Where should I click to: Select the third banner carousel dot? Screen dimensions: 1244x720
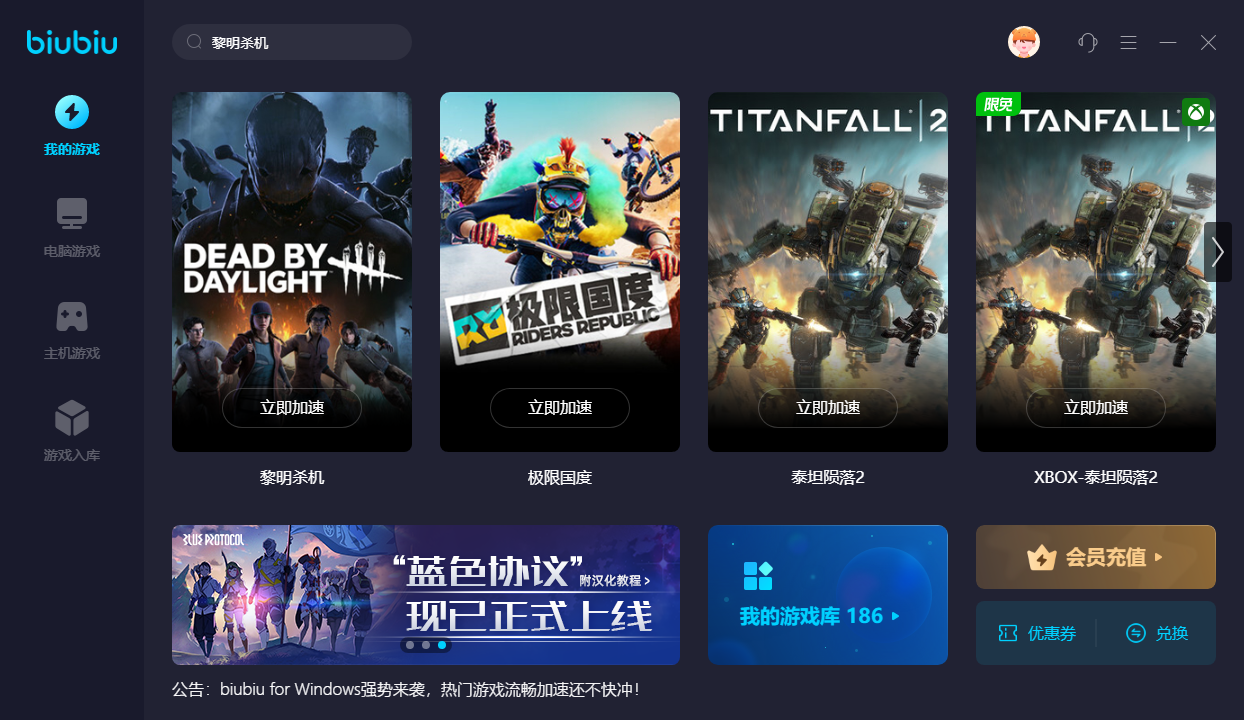(x=442, y=645)
